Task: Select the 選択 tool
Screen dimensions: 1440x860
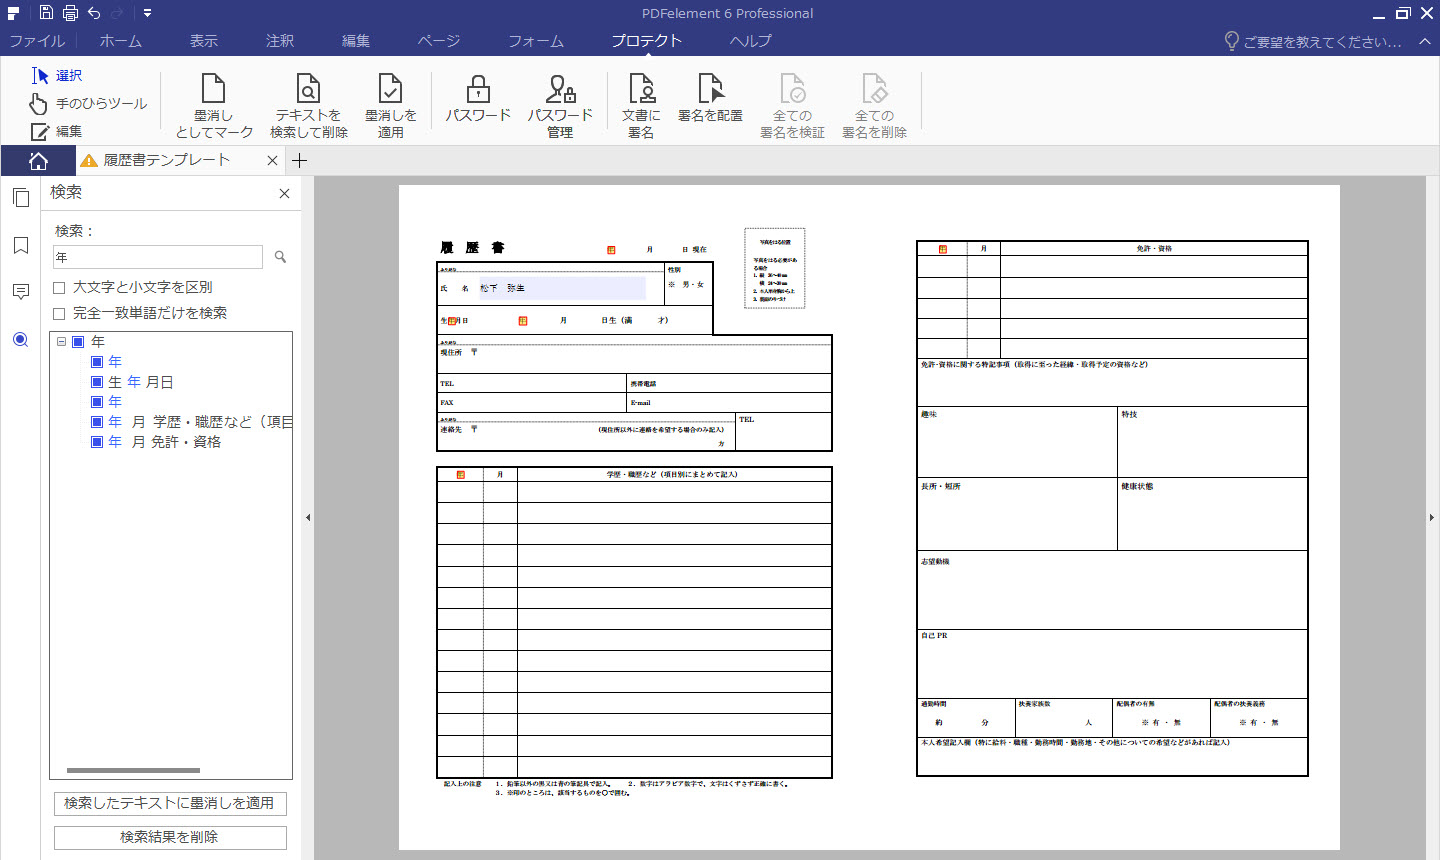Action: click(x=57, y=75)
